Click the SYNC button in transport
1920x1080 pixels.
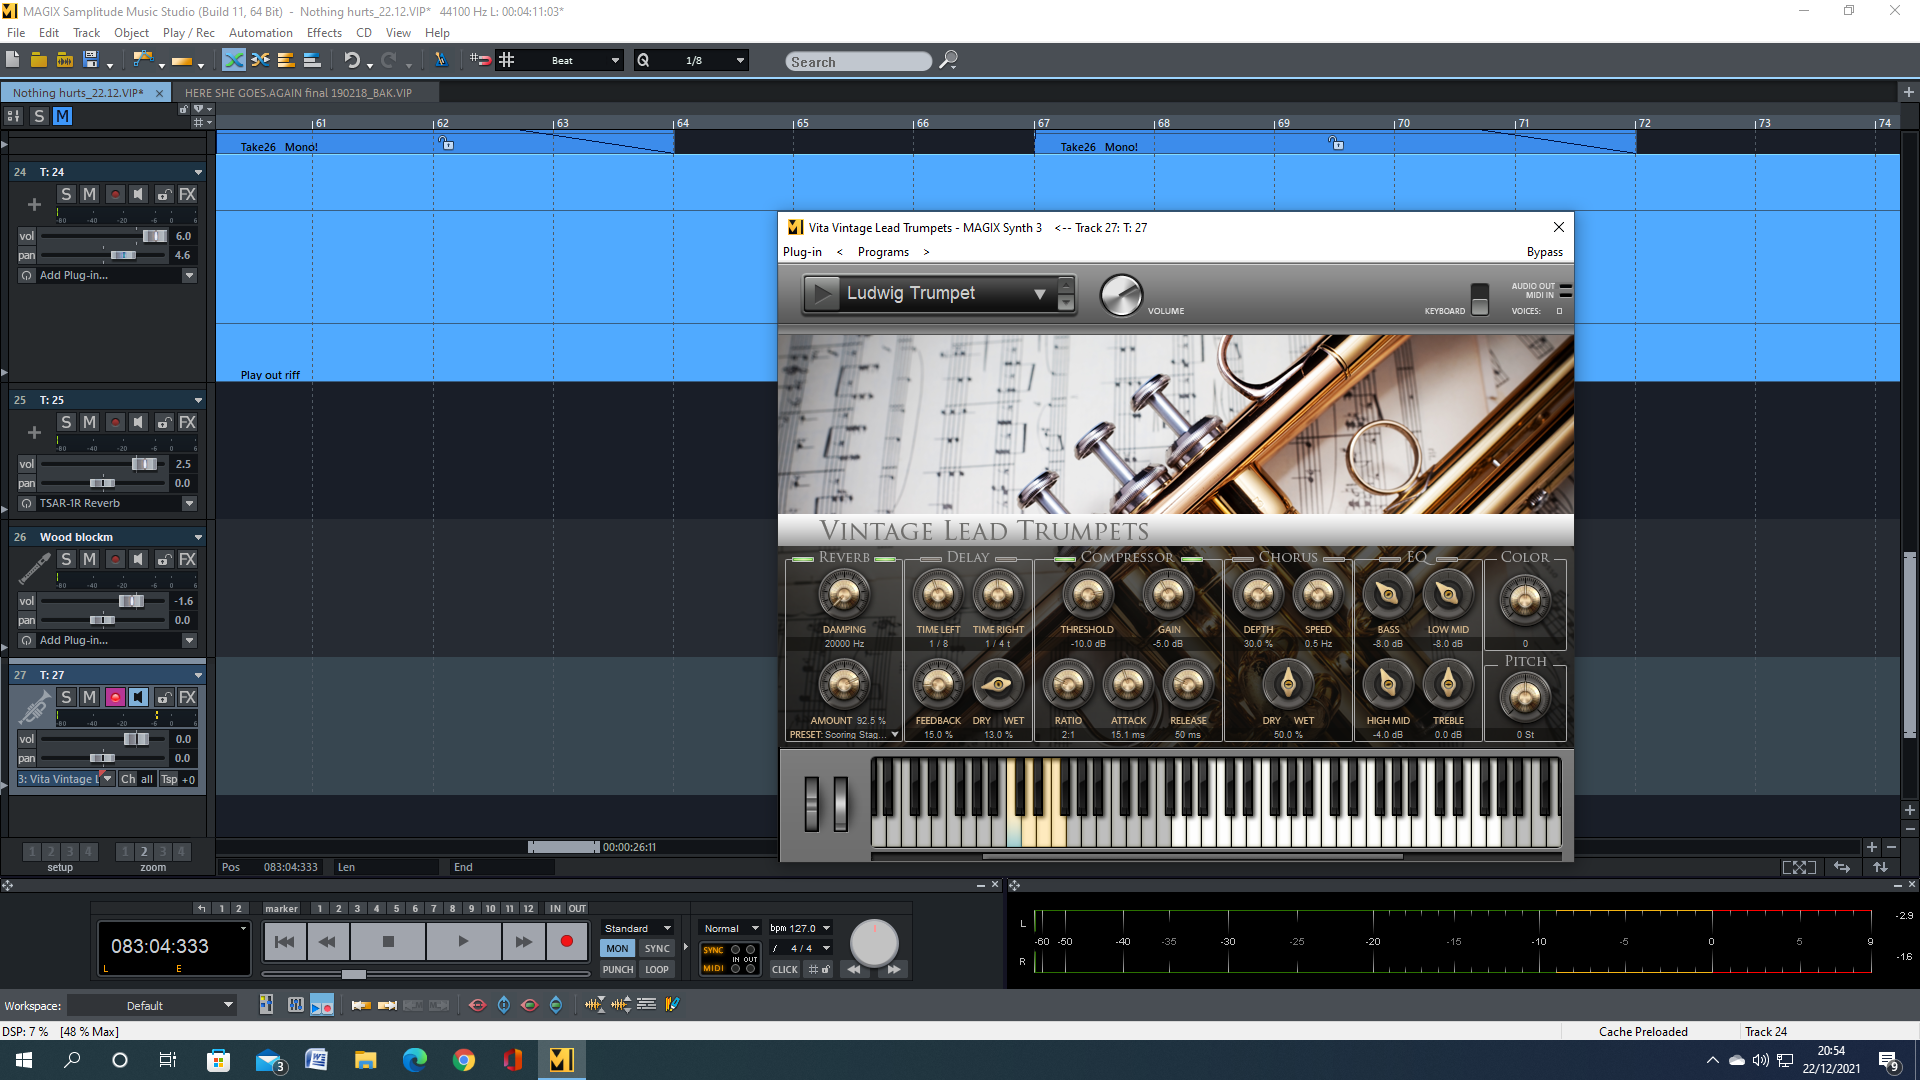(x=657, y=949)
